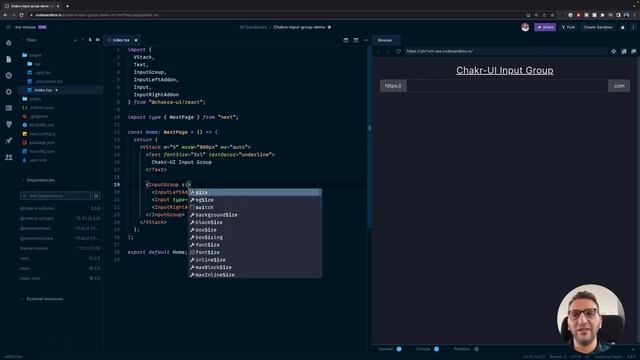Click the new file icon in Files header
640x360 pixels.
pyautogui.click(x=90, y=40)
